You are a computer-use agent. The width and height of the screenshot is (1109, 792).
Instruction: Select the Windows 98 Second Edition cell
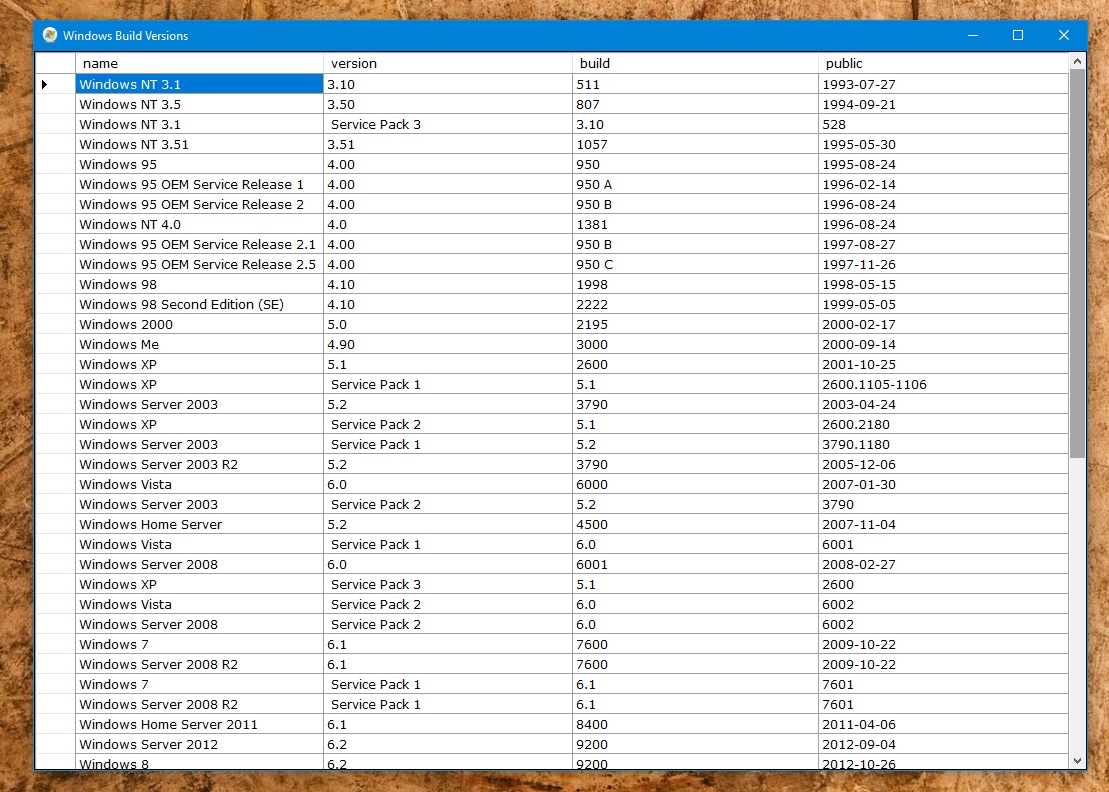click(199, 304)
